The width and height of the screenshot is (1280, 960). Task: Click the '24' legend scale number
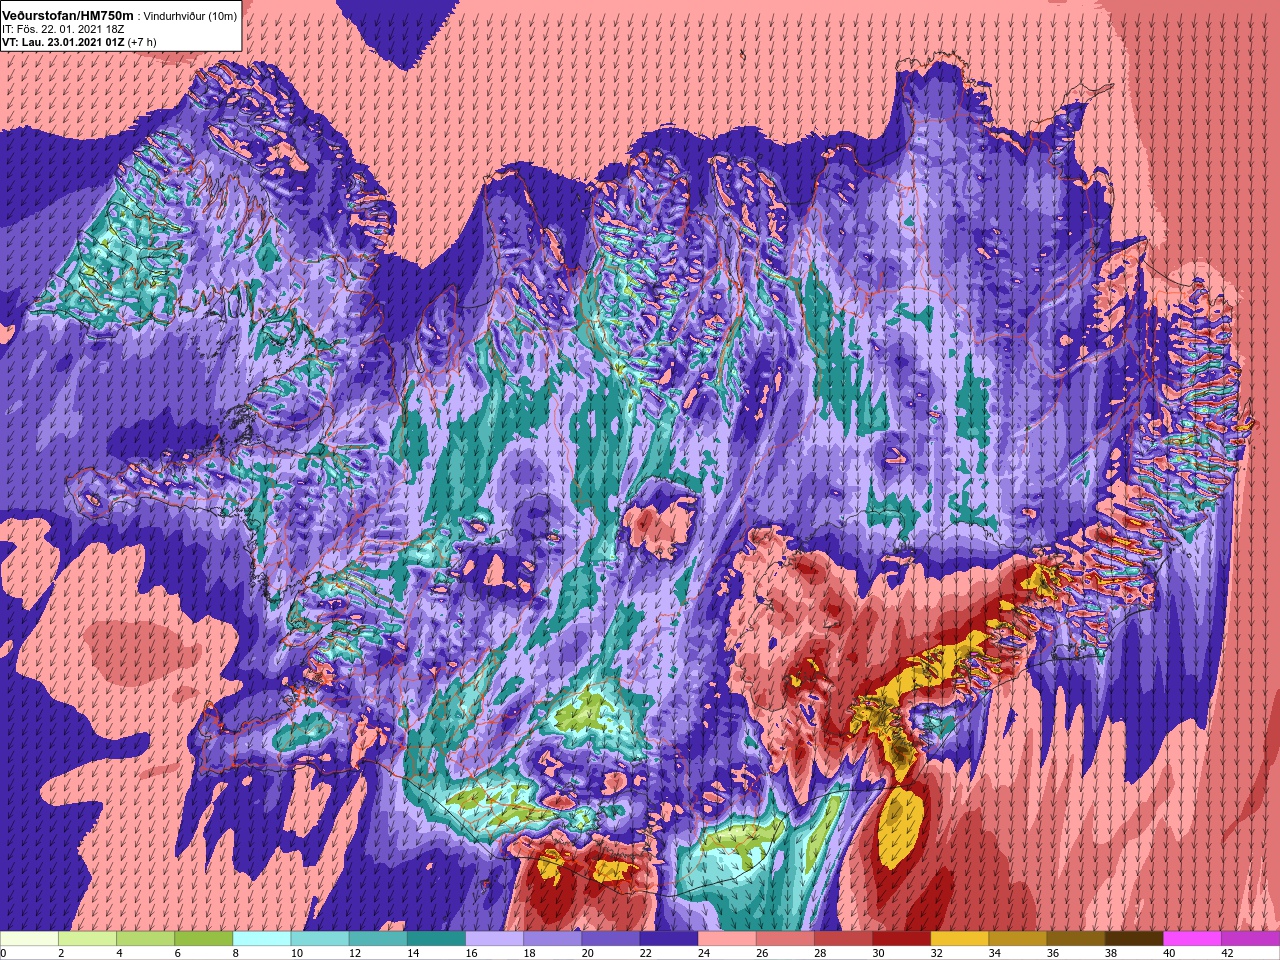point(704,953)
